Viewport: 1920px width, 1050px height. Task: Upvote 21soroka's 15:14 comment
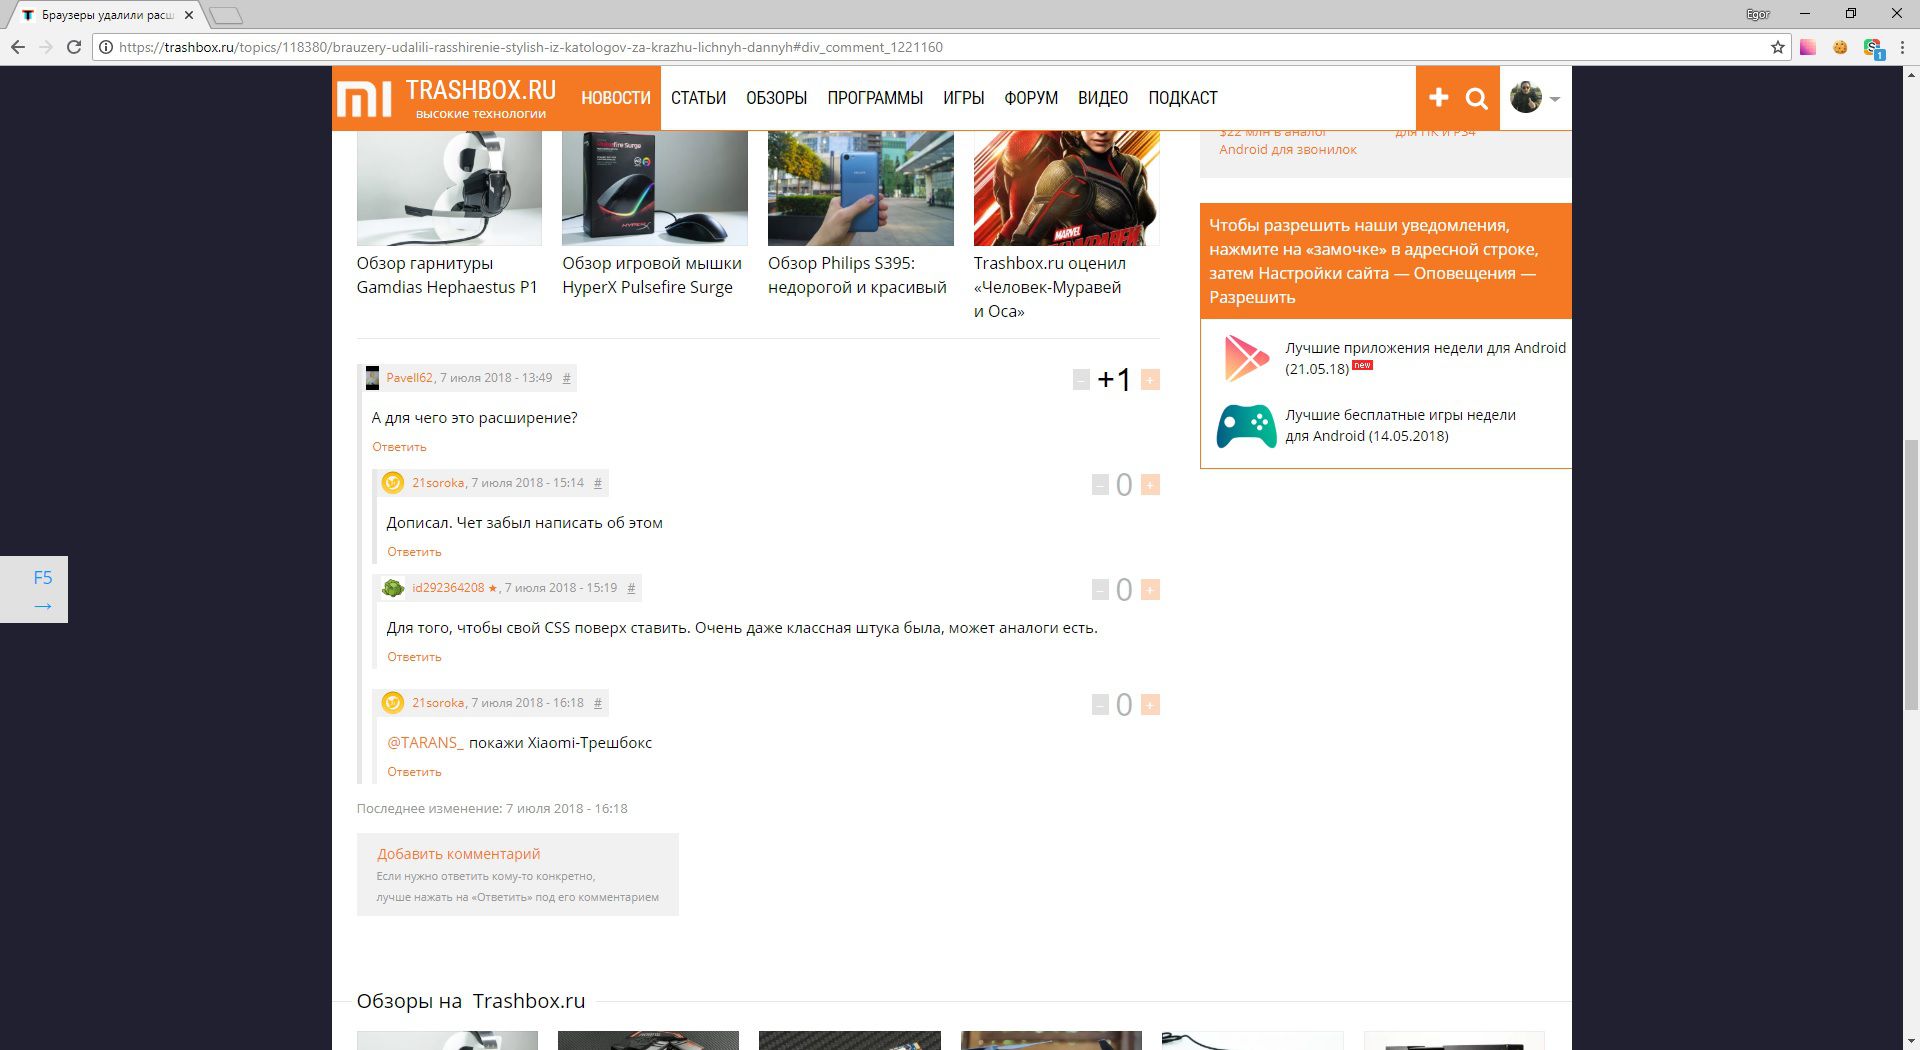point(1150,485)
